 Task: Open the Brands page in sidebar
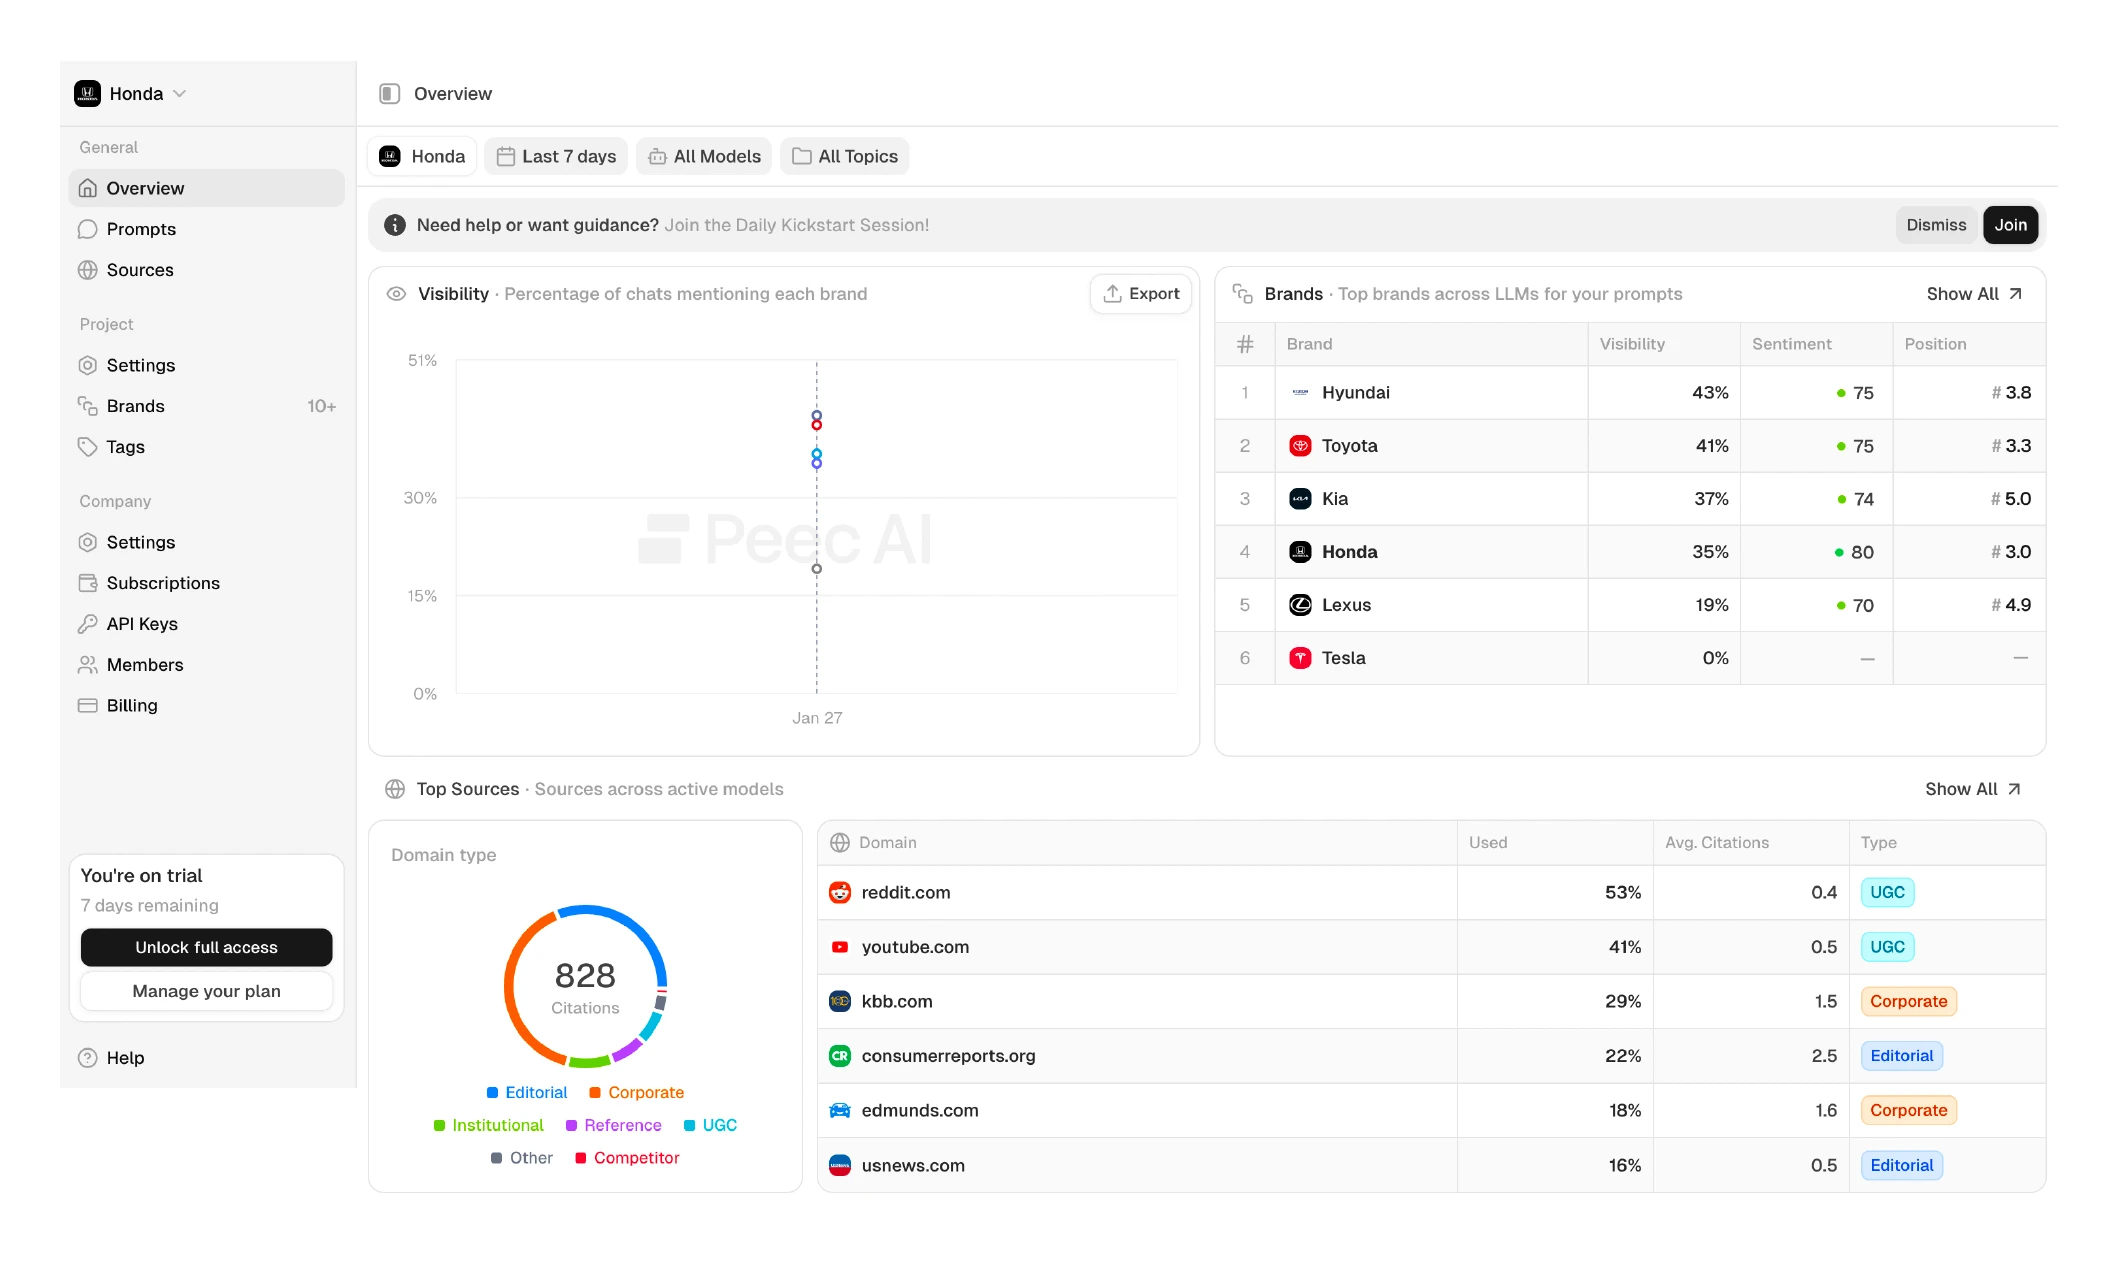coord(207,406)
